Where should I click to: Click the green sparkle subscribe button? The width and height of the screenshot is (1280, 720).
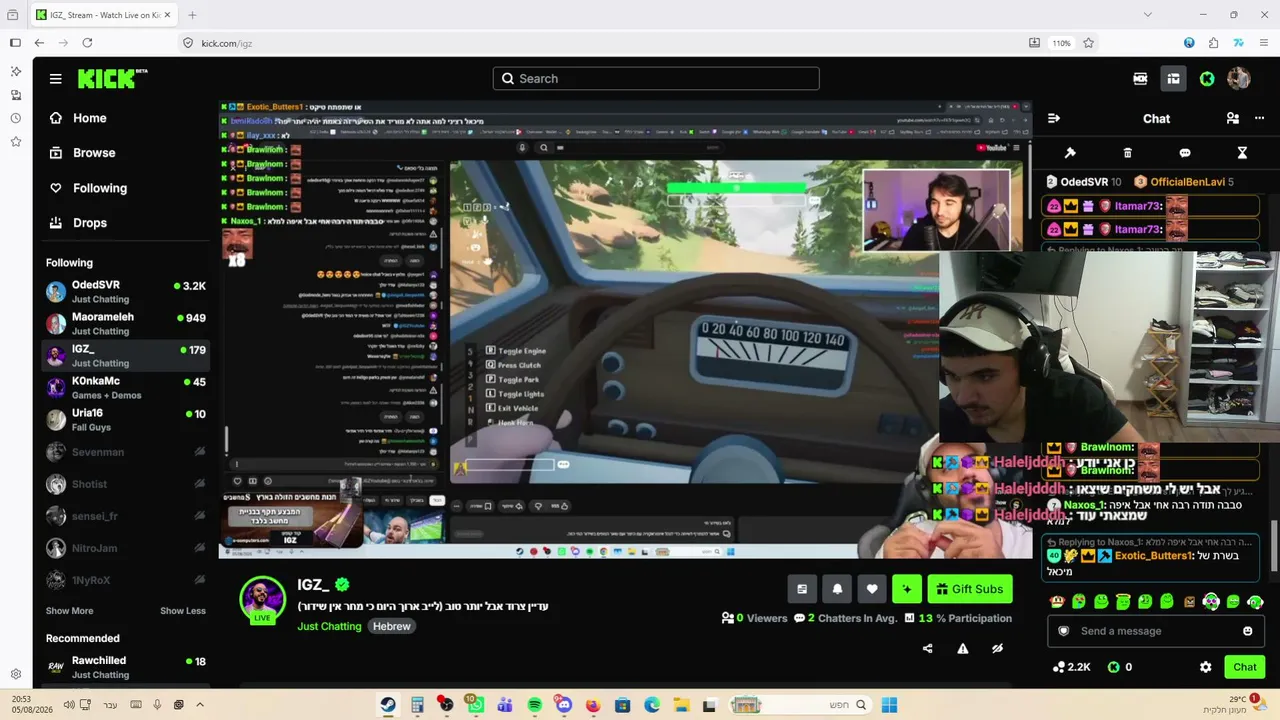pos(907,589)
